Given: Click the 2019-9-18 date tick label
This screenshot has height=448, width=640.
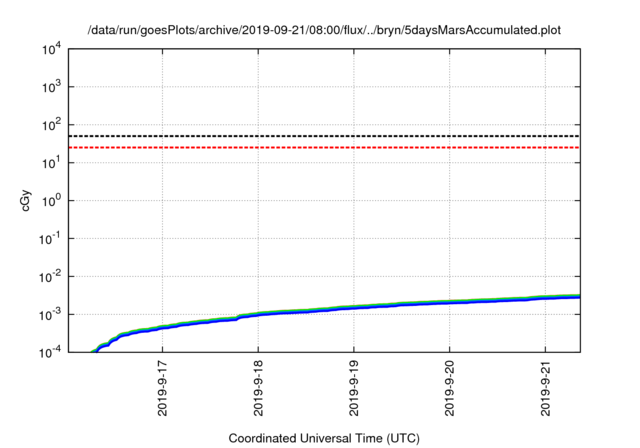Looking at the screenshot, I should point(258,388).
